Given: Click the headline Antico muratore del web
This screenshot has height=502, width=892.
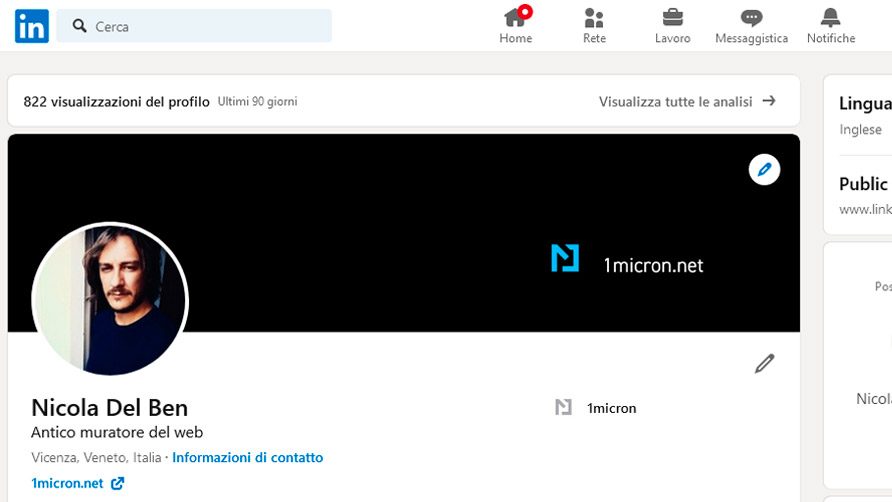Looking at the screenshot, I should click(x=117, y=433).
